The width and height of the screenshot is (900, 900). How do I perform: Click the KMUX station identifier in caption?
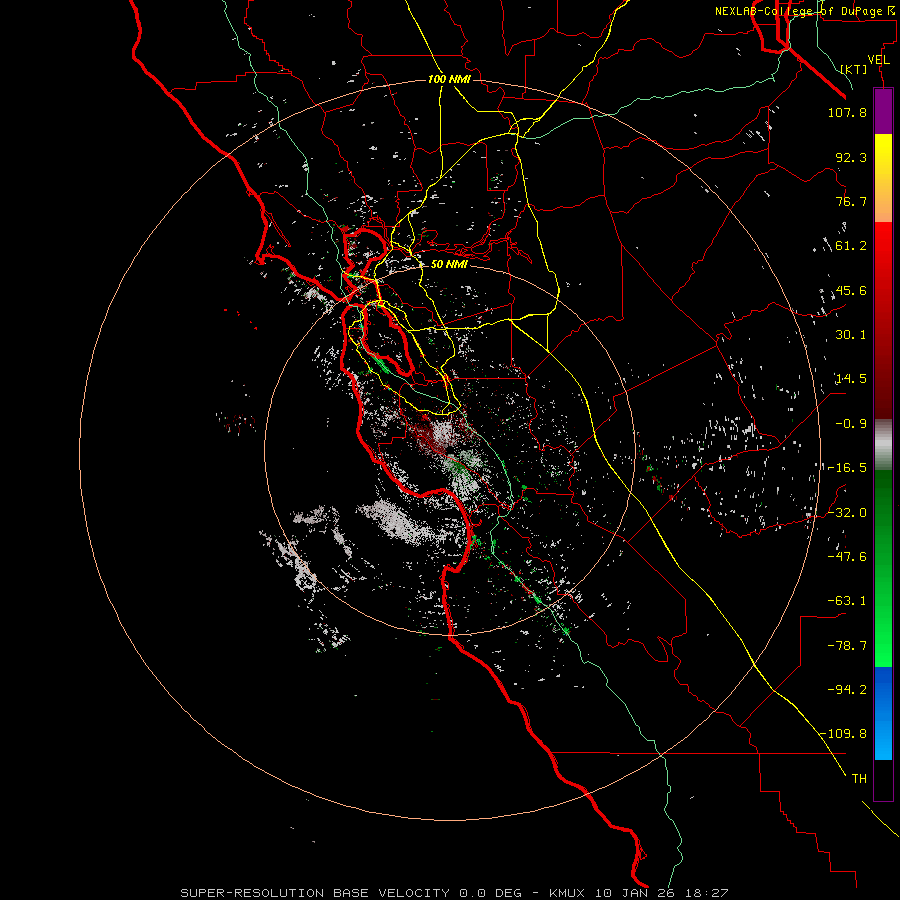click(x=568, y=893)
